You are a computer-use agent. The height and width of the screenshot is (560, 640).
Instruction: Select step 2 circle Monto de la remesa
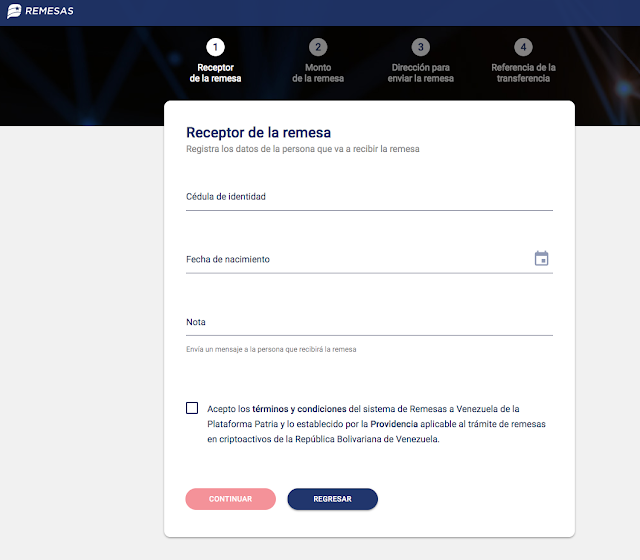[x=318, y=47]
